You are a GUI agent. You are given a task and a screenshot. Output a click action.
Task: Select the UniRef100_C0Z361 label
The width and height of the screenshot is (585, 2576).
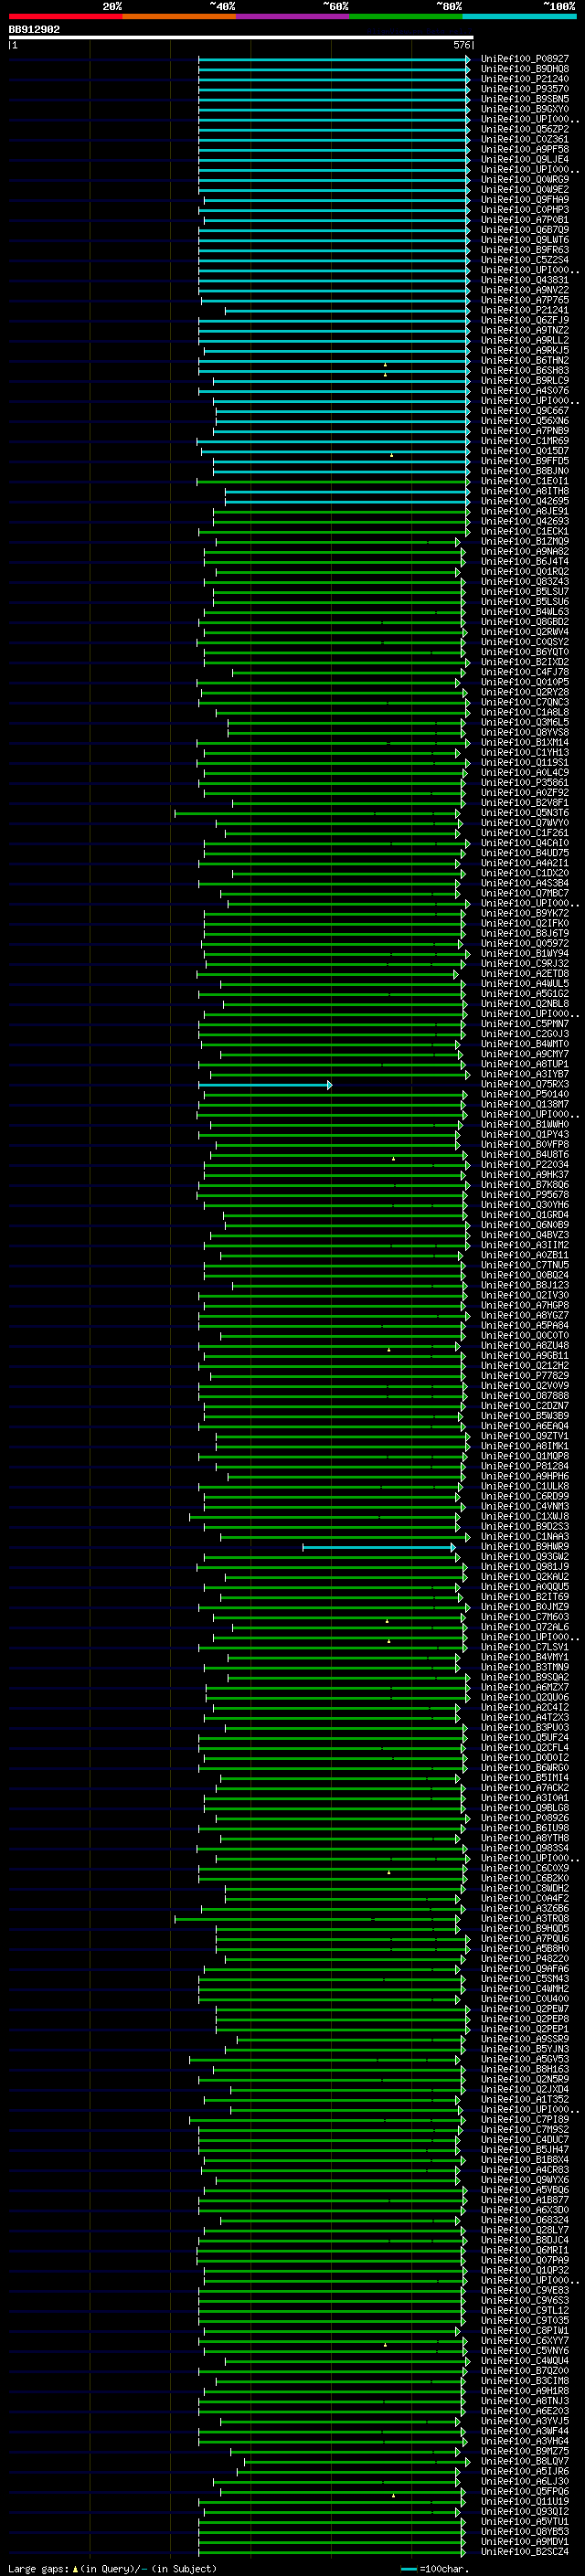524,139
